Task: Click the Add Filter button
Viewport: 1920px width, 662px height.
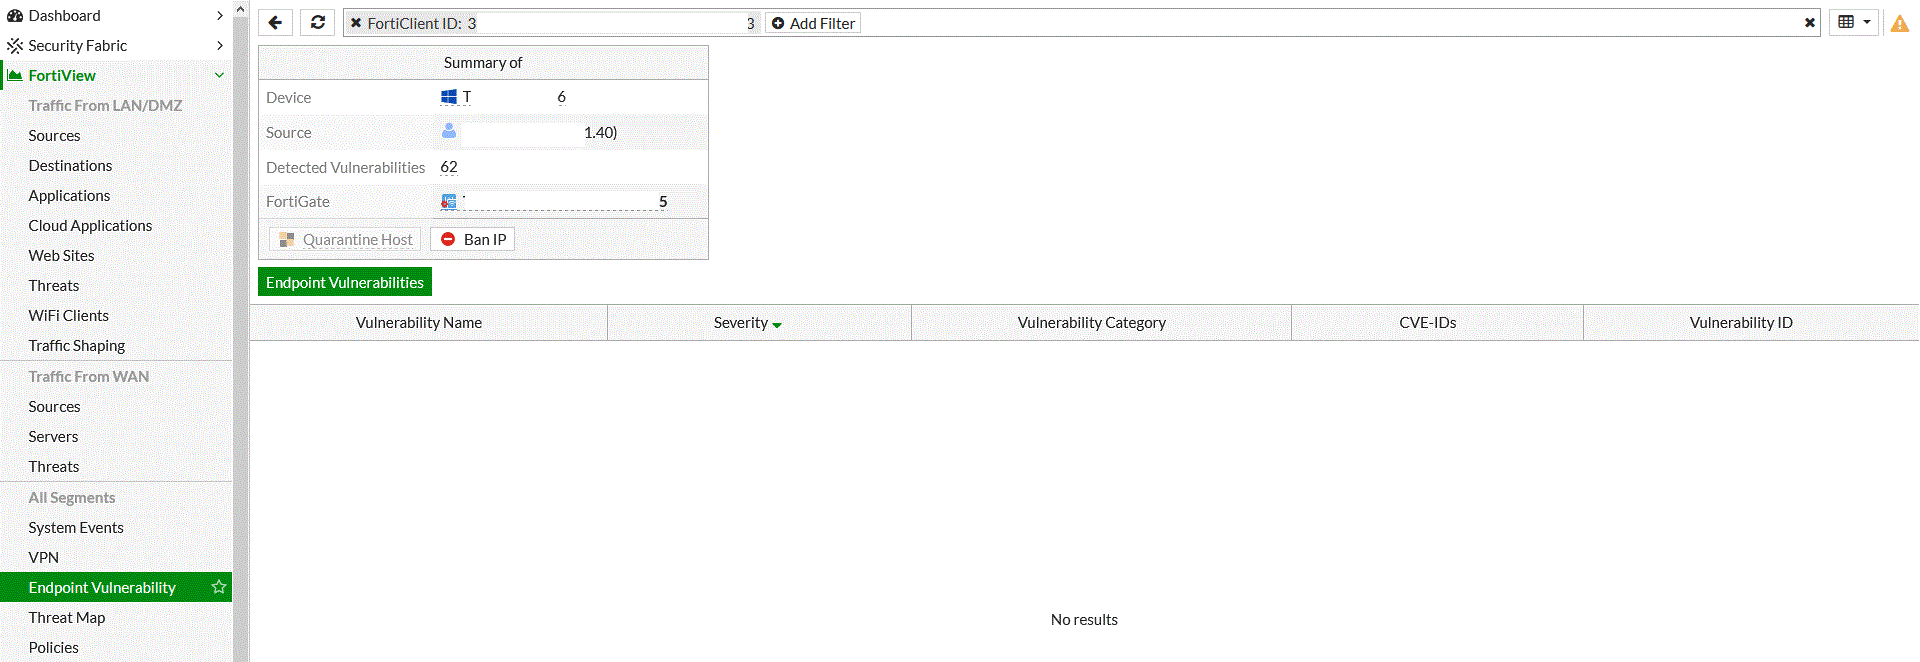Action: point(813,23)
